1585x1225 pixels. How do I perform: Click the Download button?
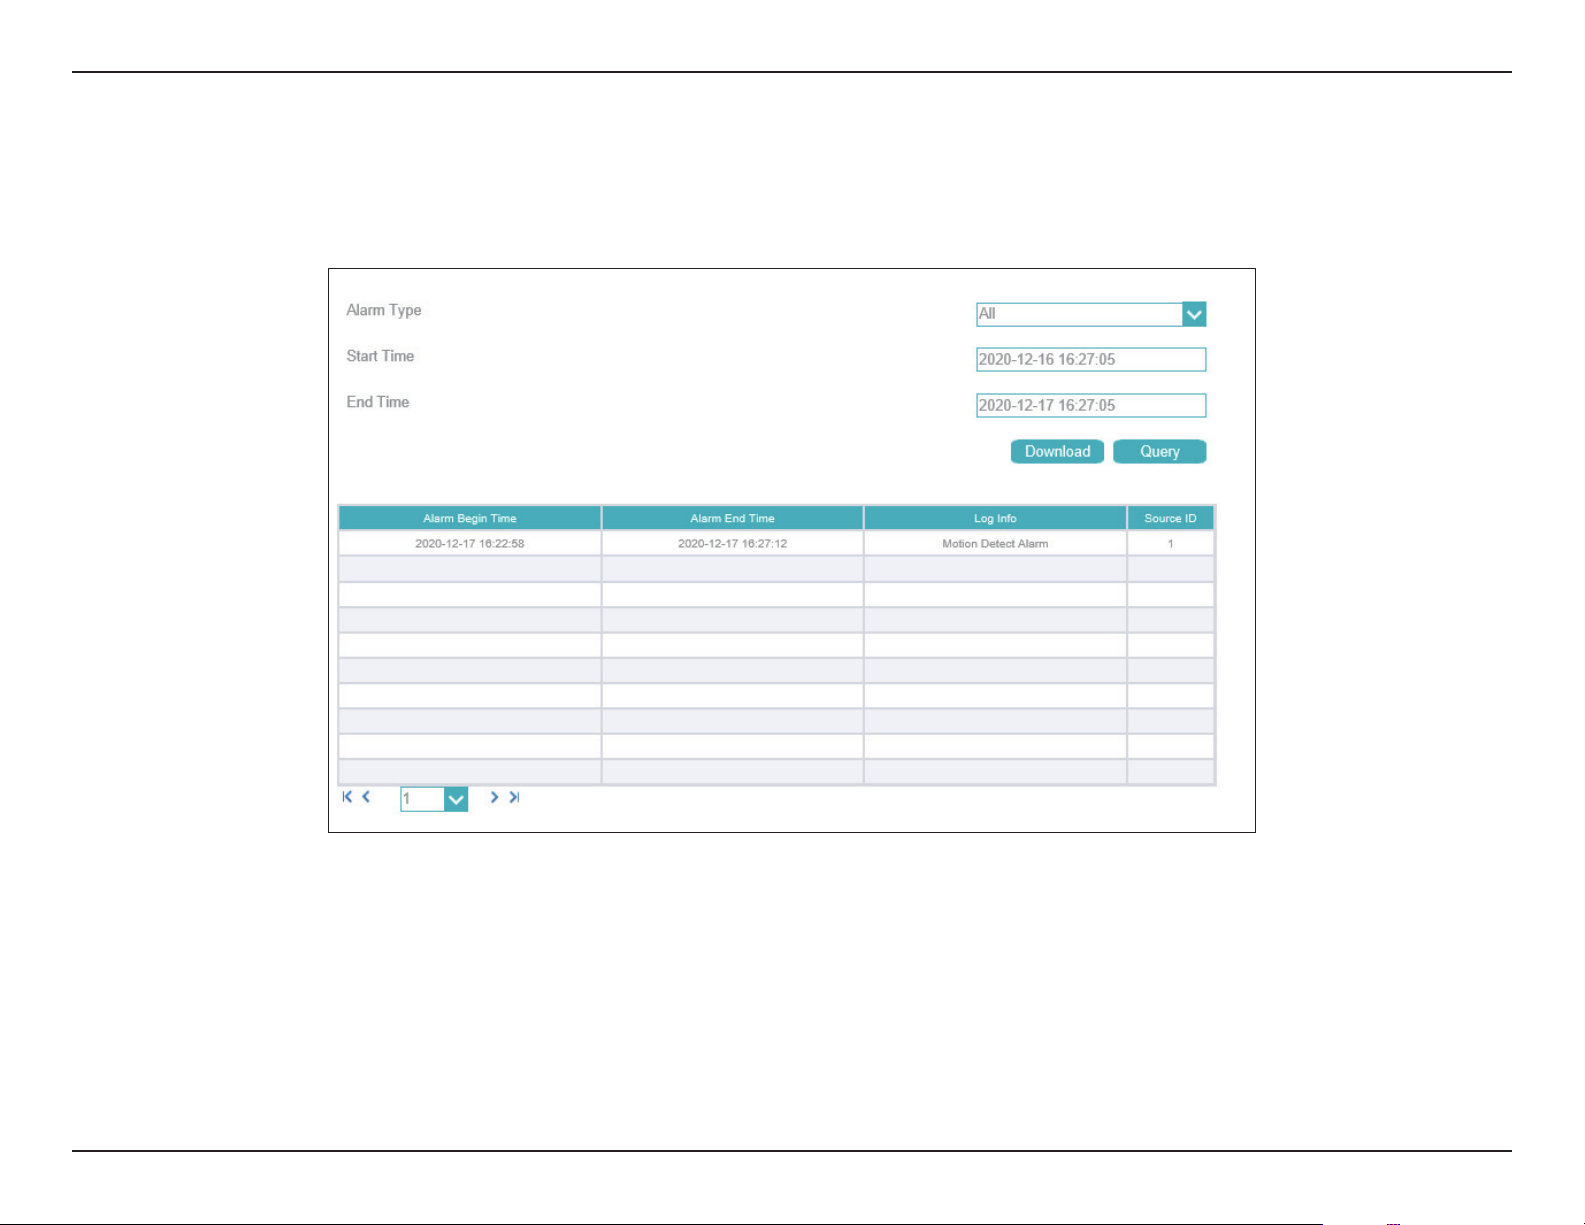point(1057,451)
